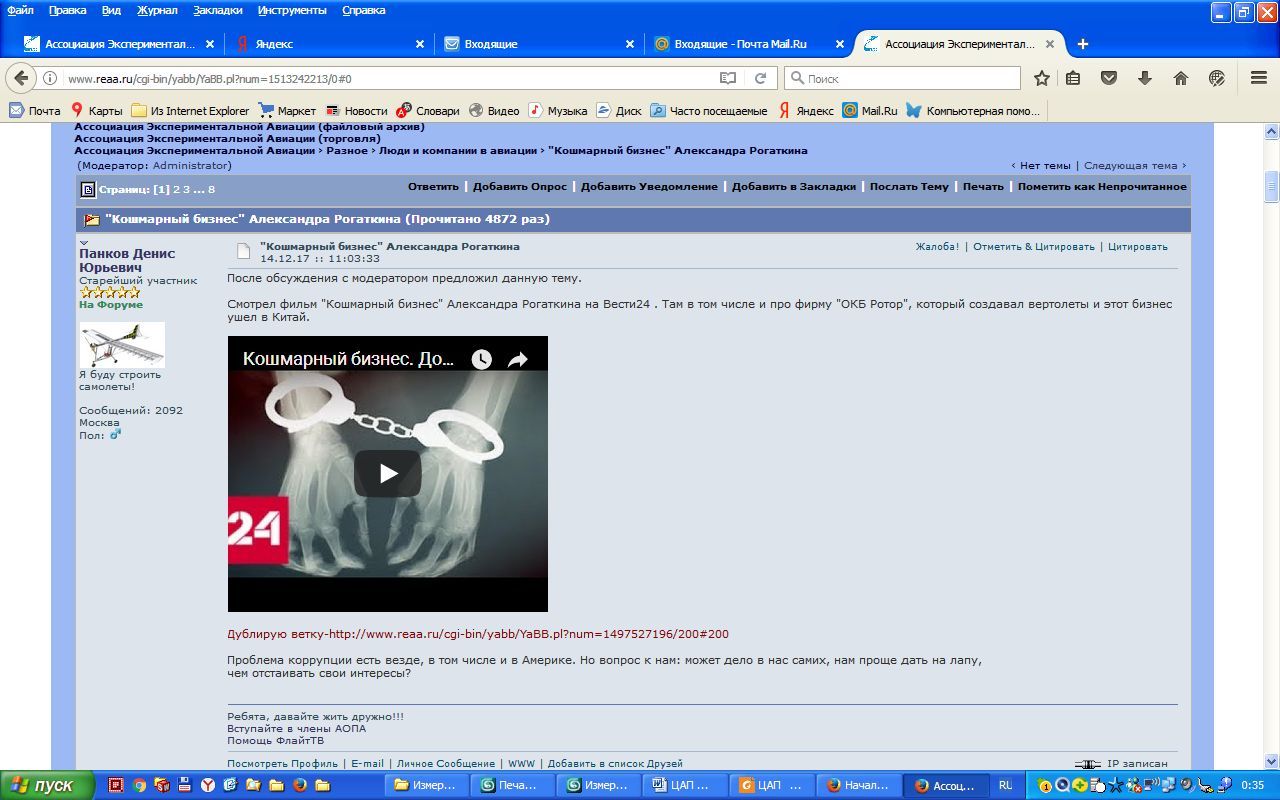Open a new tab with plus button
The image size is (1280, 800).
1083,44
